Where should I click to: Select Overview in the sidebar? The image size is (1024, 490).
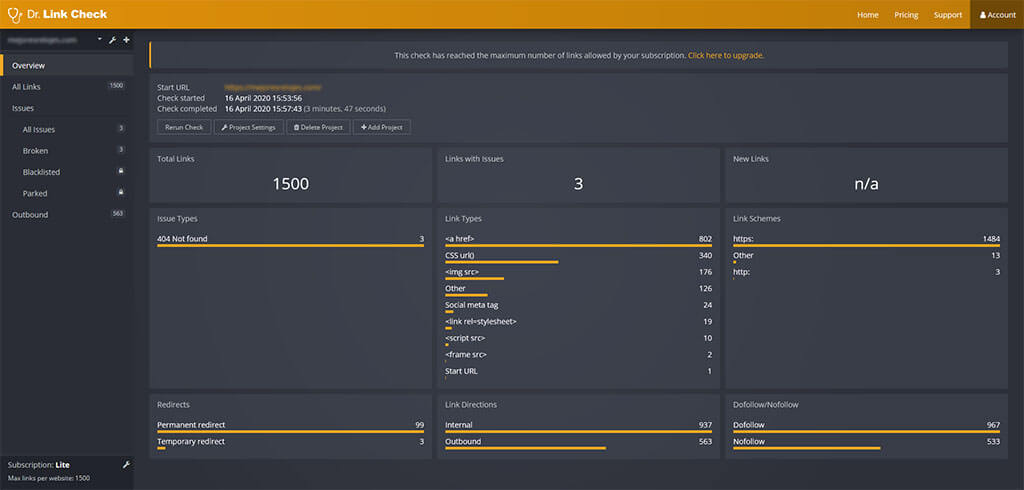click(67, 65)
